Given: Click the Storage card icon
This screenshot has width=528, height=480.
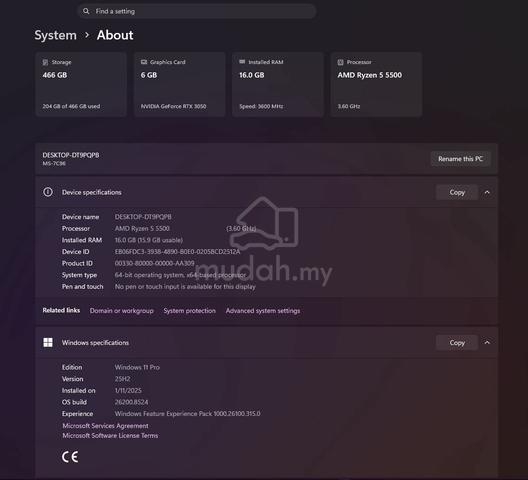Looking at the screenshot, I should click(45, 62).
